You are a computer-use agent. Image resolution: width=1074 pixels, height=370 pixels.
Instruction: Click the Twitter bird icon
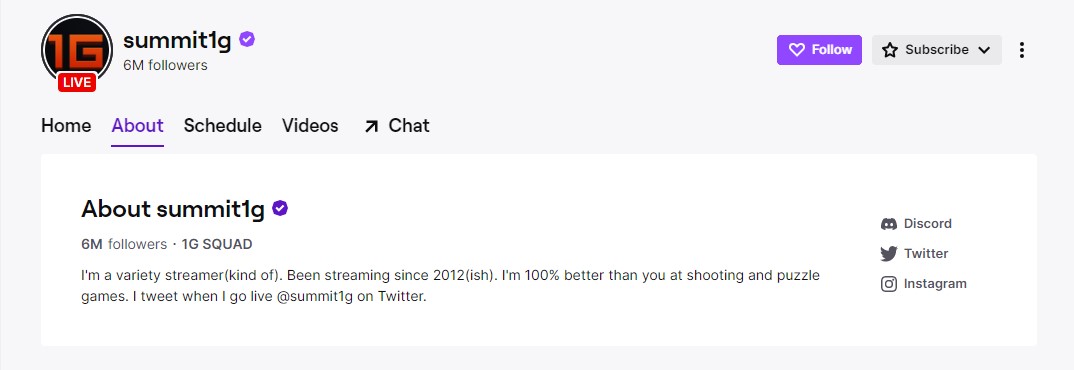point(888,254)
